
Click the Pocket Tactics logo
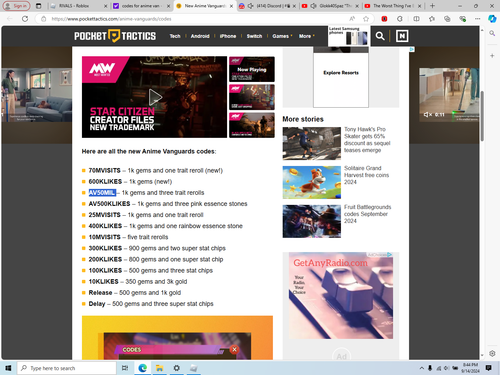(115, 36)
